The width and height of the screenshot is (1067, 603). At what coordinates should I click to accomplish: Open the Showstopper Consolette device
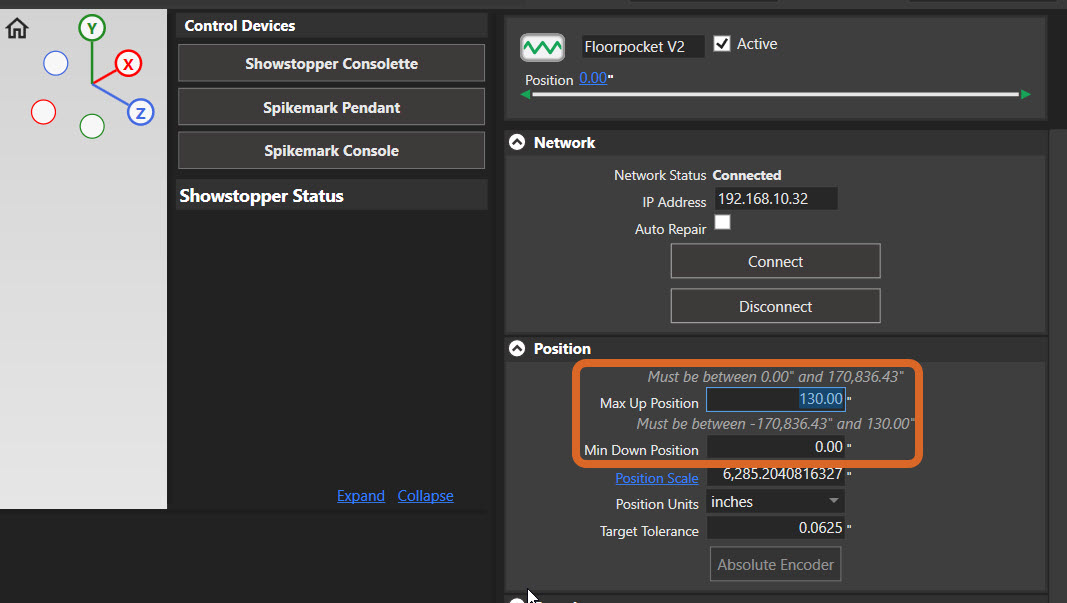point(331,64)
